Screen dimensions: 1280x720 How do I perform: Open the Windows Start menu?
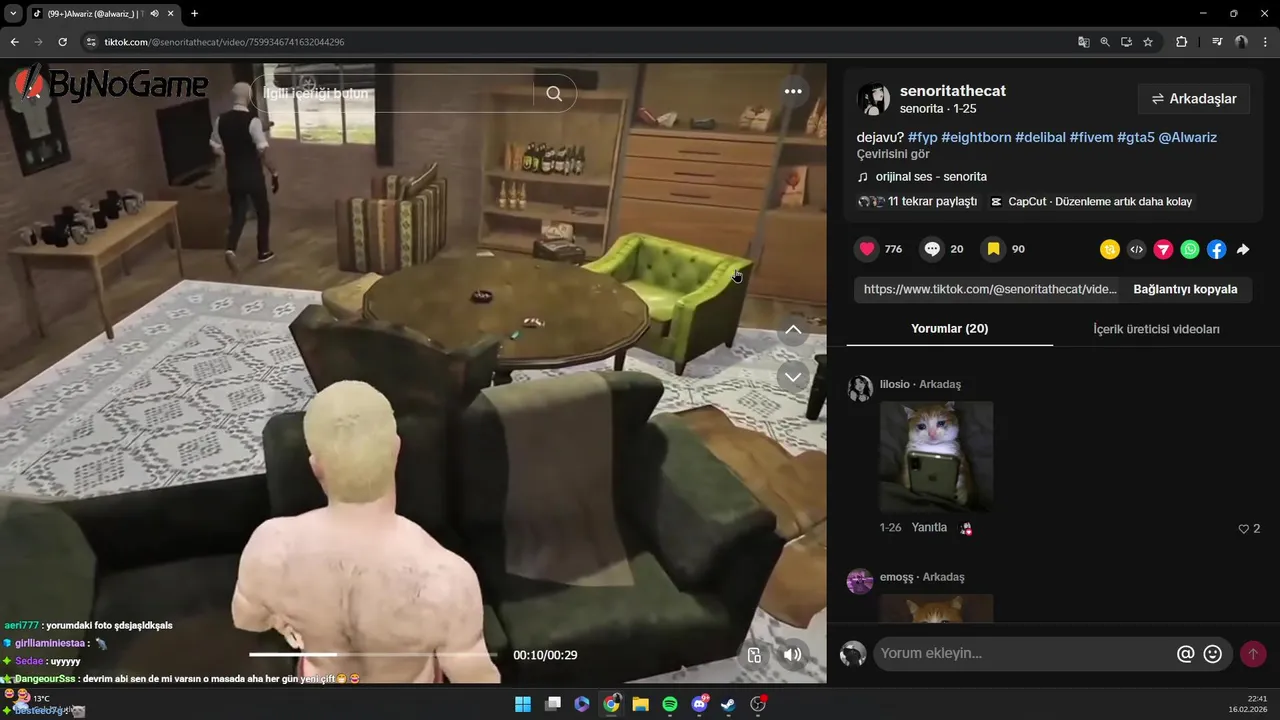(x=523, y=704)
